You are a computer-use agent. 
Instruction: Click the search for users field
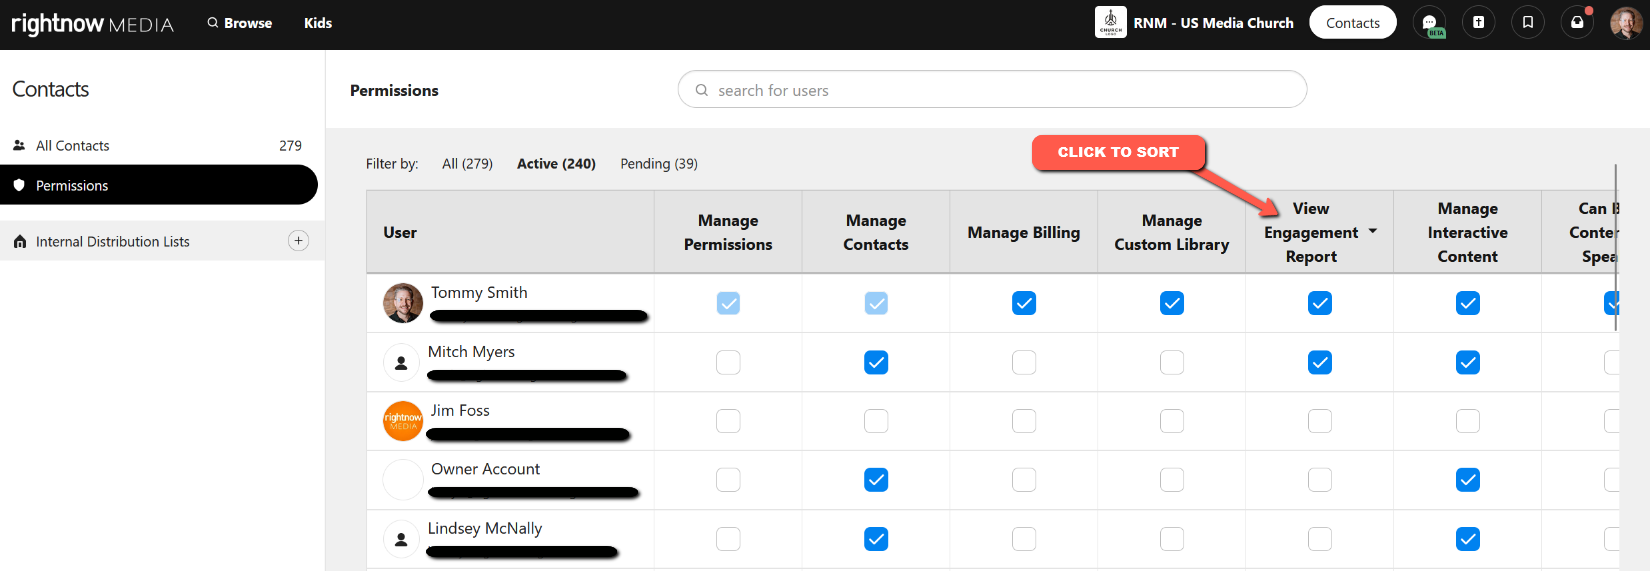[992, 89]
